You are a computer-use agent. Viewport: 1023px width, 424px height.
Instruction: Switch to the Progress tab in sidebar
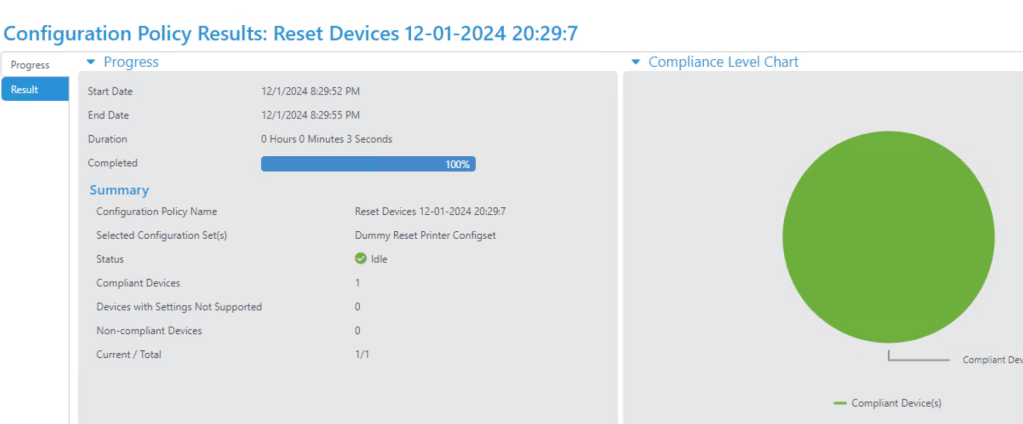30,65
